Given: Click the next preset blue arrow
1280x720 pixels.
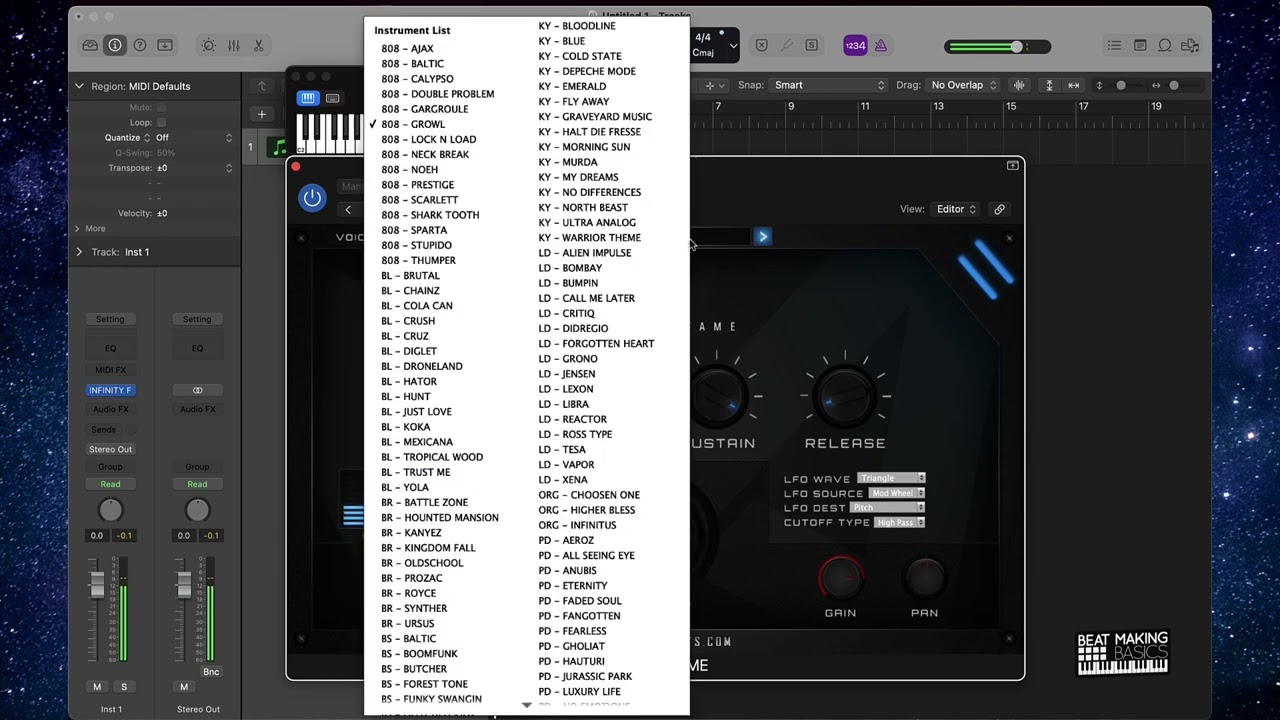Looking at the screenshot, I should [x=763, y=237].
